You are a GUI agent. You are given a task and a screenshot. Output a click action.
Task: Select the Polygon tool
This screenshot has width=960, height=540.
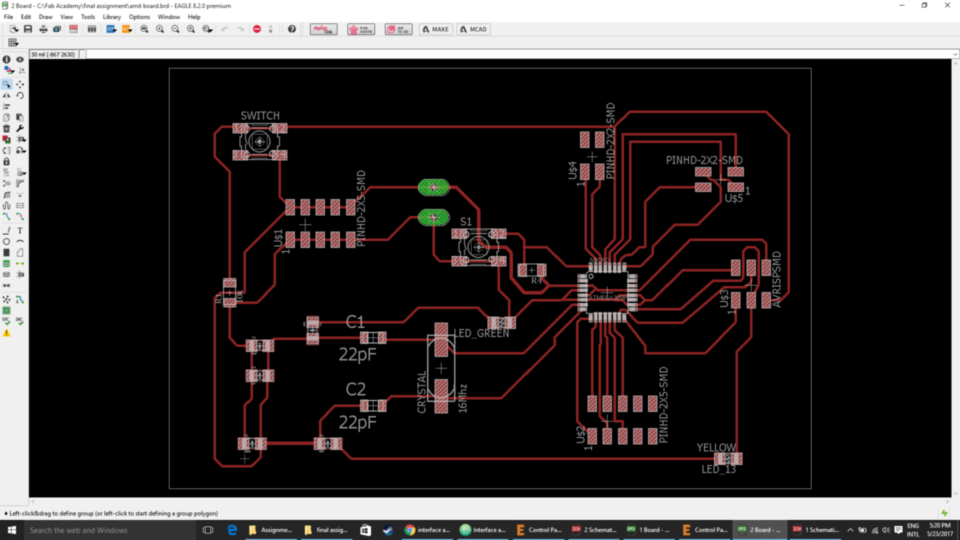20,253
